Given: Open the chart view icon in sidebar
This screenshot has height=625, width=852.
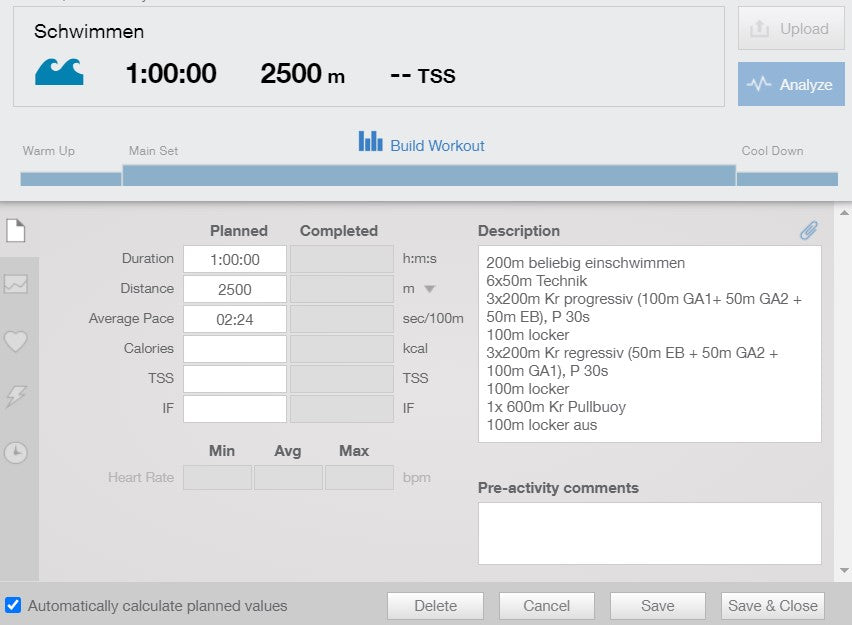Looking at the screenshot, I should click(x=15, y=285).
